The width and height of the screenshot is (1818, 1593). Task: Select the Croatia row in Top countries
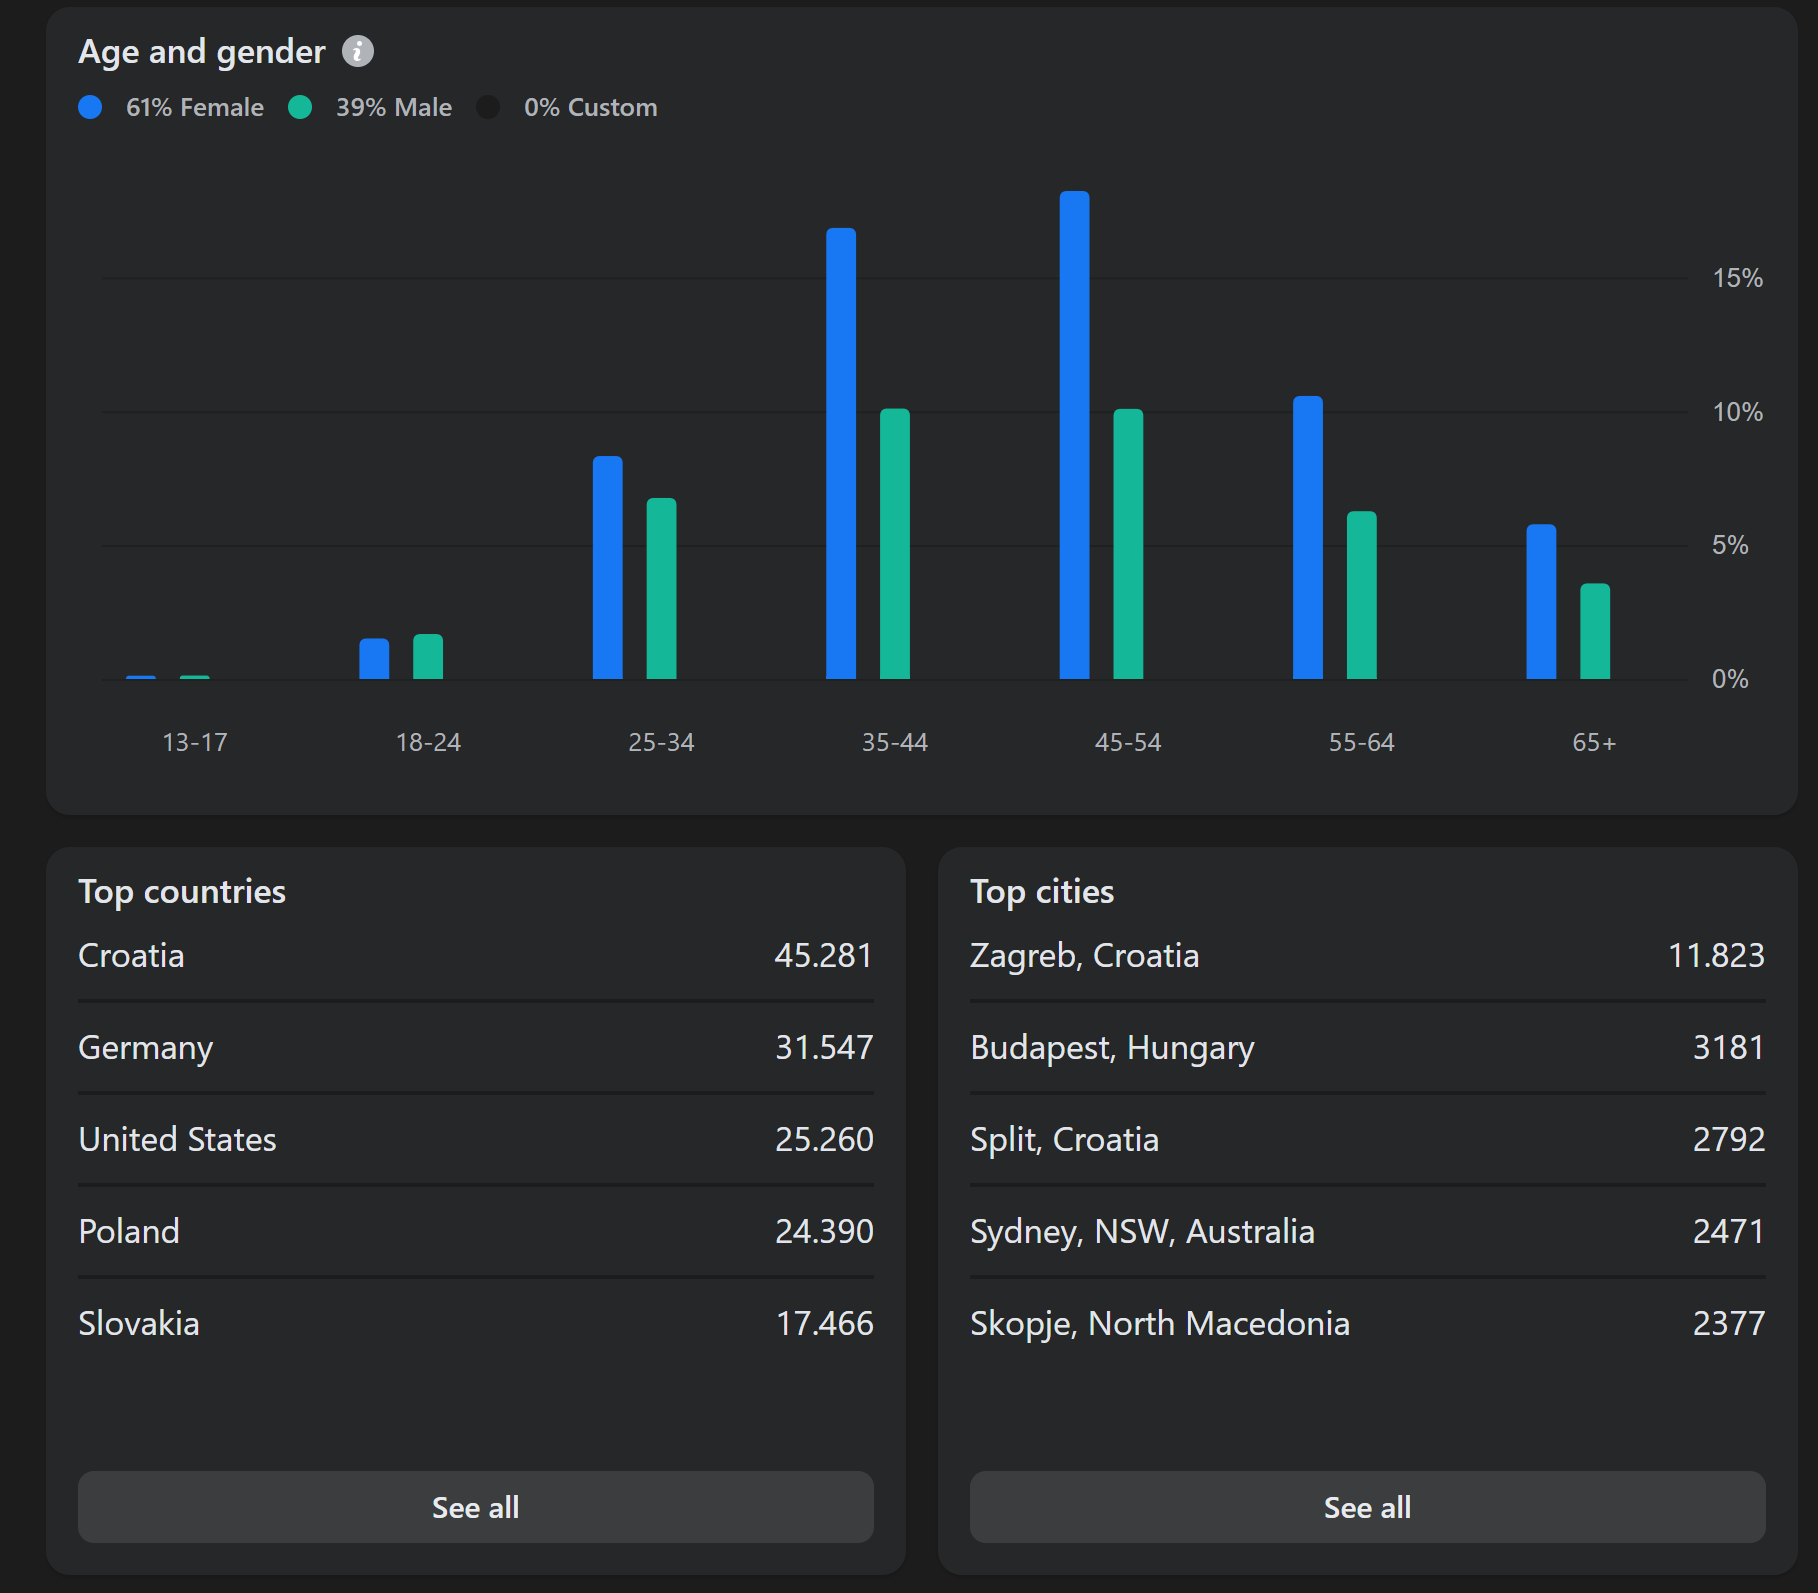tap(475, 956)
